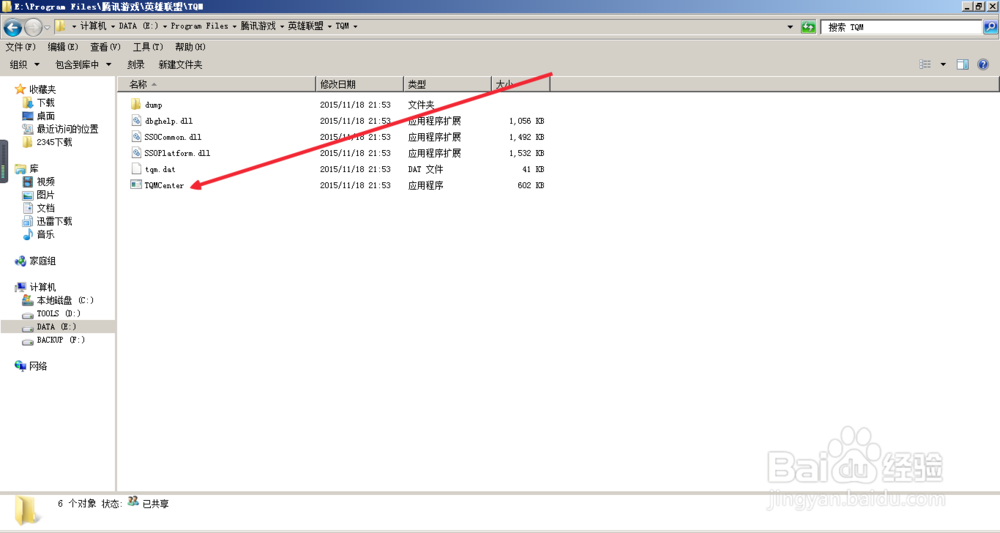Click the 计算机 icon in sidebar

(20, 287)
